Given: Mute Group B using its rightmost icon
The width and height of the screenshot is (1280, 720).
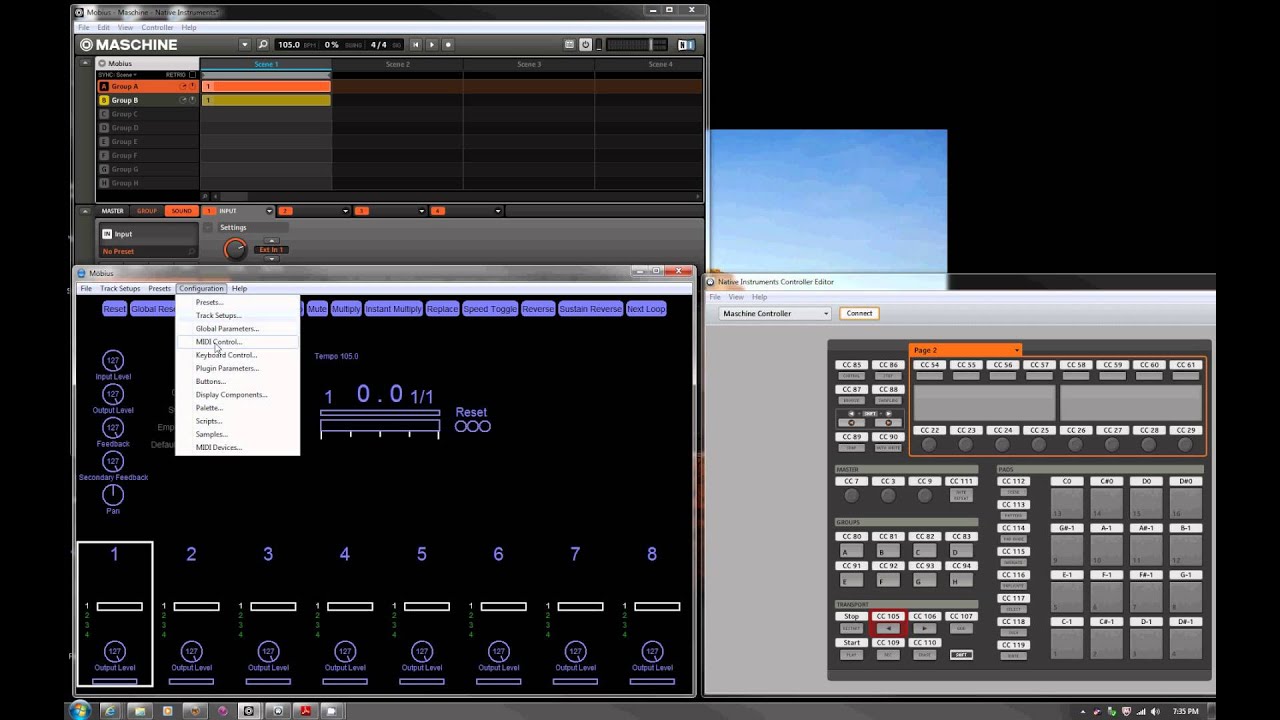Looking at the screenshot, I should coord(192,100).
